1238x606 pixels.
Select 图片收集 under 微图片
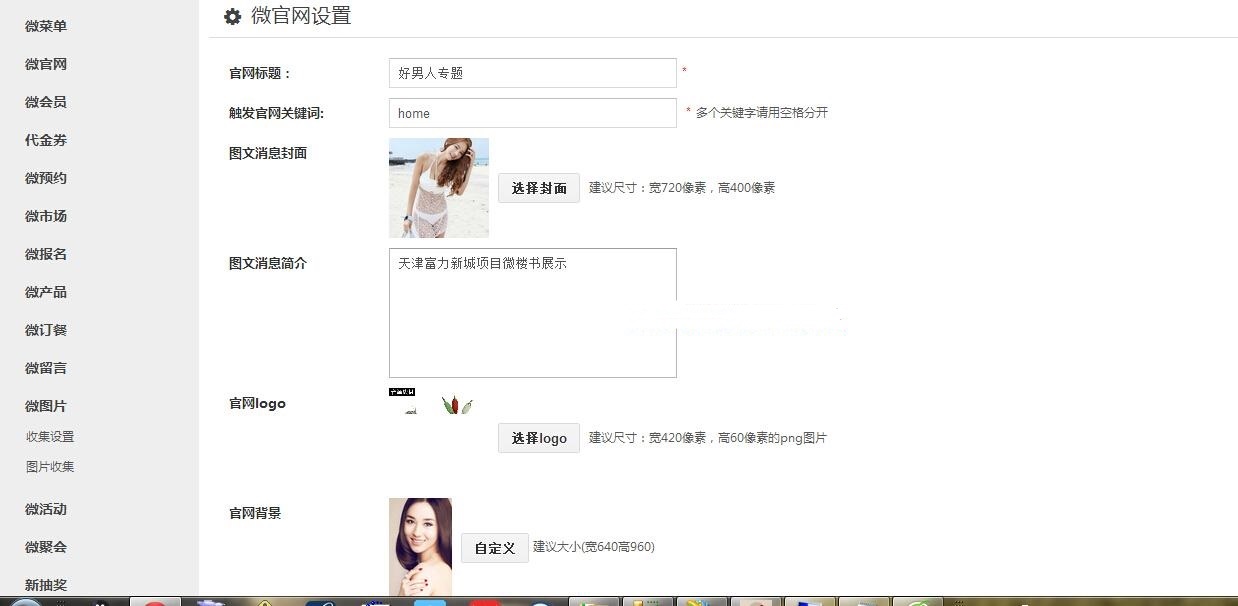pos(50,467)
